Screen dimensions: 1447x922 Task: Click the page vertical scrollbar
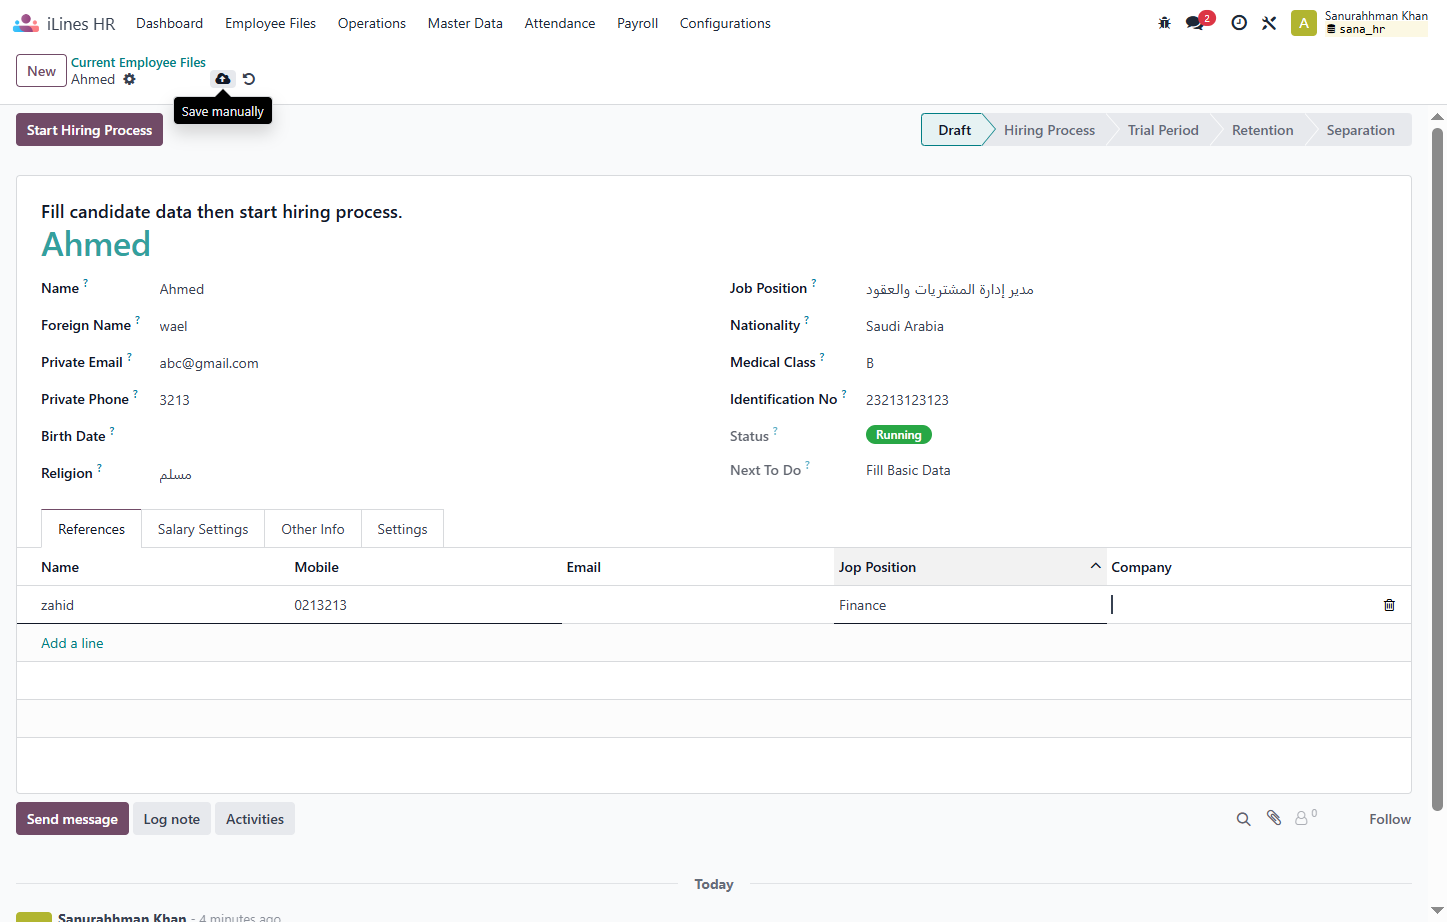point(1438,468)
